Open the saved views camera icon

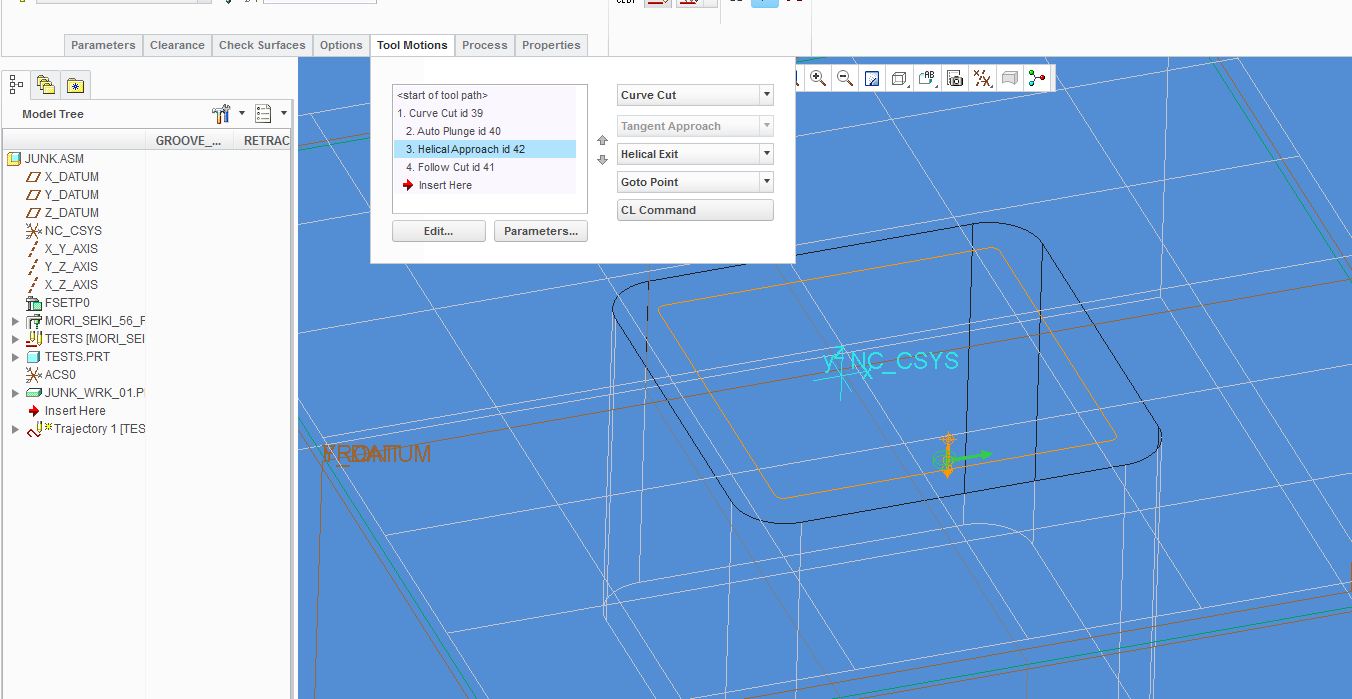pos(956,78)
